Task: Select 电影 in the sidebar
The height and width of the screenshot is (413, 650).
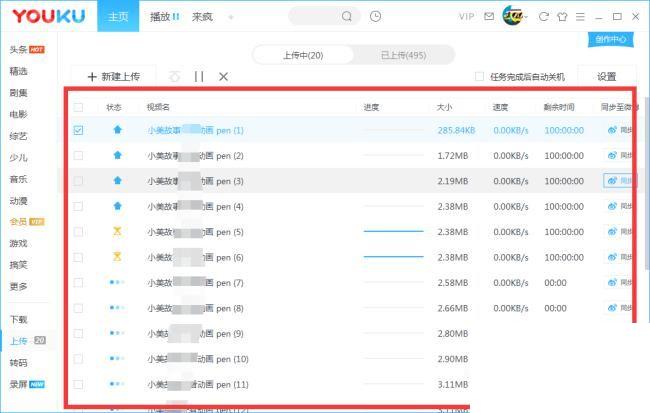Action: click(x=18, y=114)
